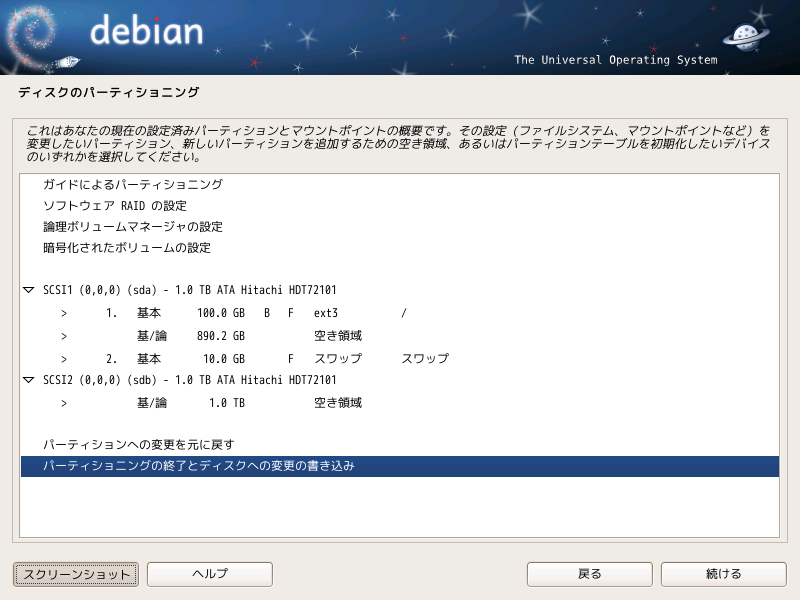This screenshot has height=600, width=800.
Task: Collapse the SCSI1 (sda) disk triangle
Action: [29, 290]
